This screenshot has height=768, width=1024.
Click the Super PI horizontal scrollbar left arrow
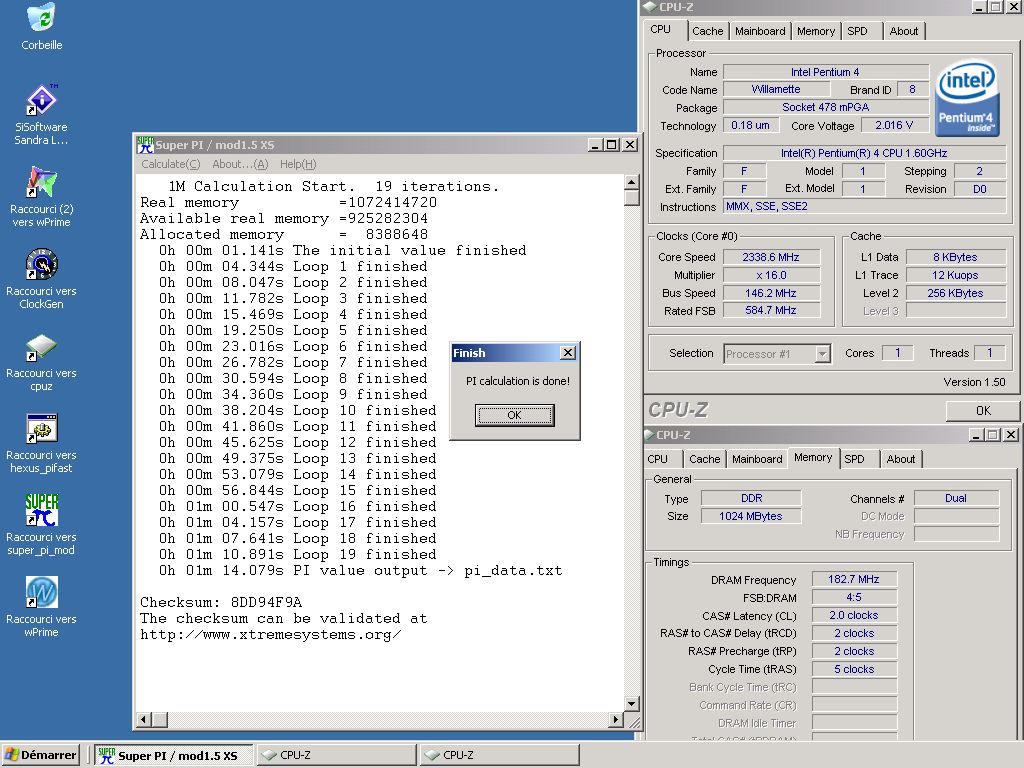pos(144,720)
